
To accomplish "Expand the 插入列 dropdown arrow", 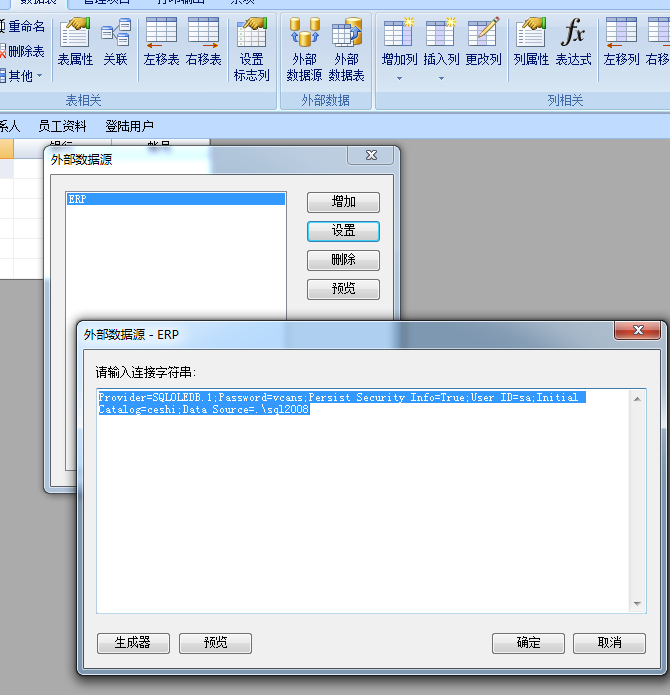I will 441,78.
